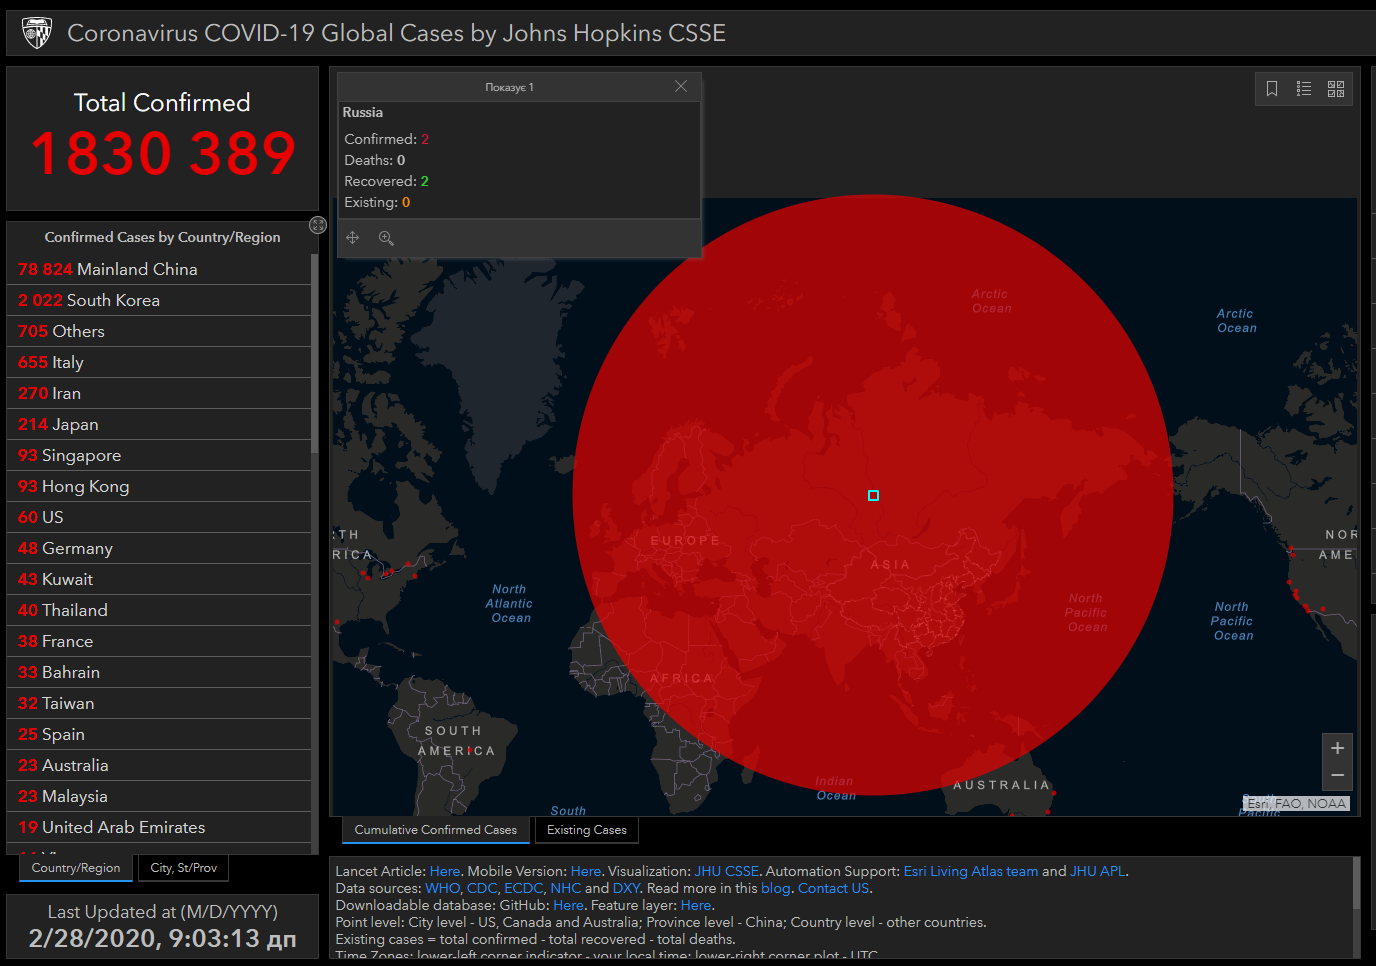Expand the Confirmed Cases by Country panel
1376x966 pixels.
[x=318, y=225]
